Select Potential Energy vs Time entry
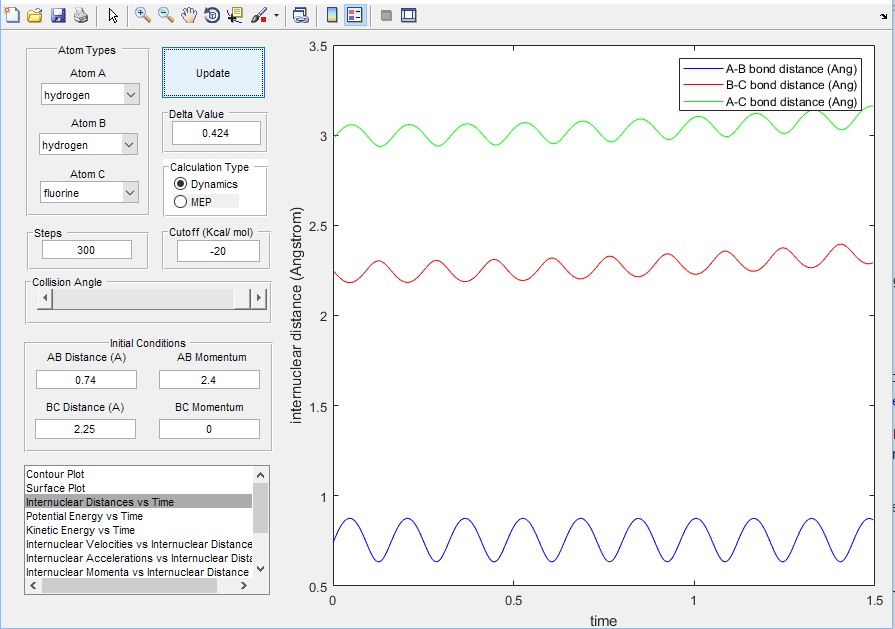 tap(139, 516)
